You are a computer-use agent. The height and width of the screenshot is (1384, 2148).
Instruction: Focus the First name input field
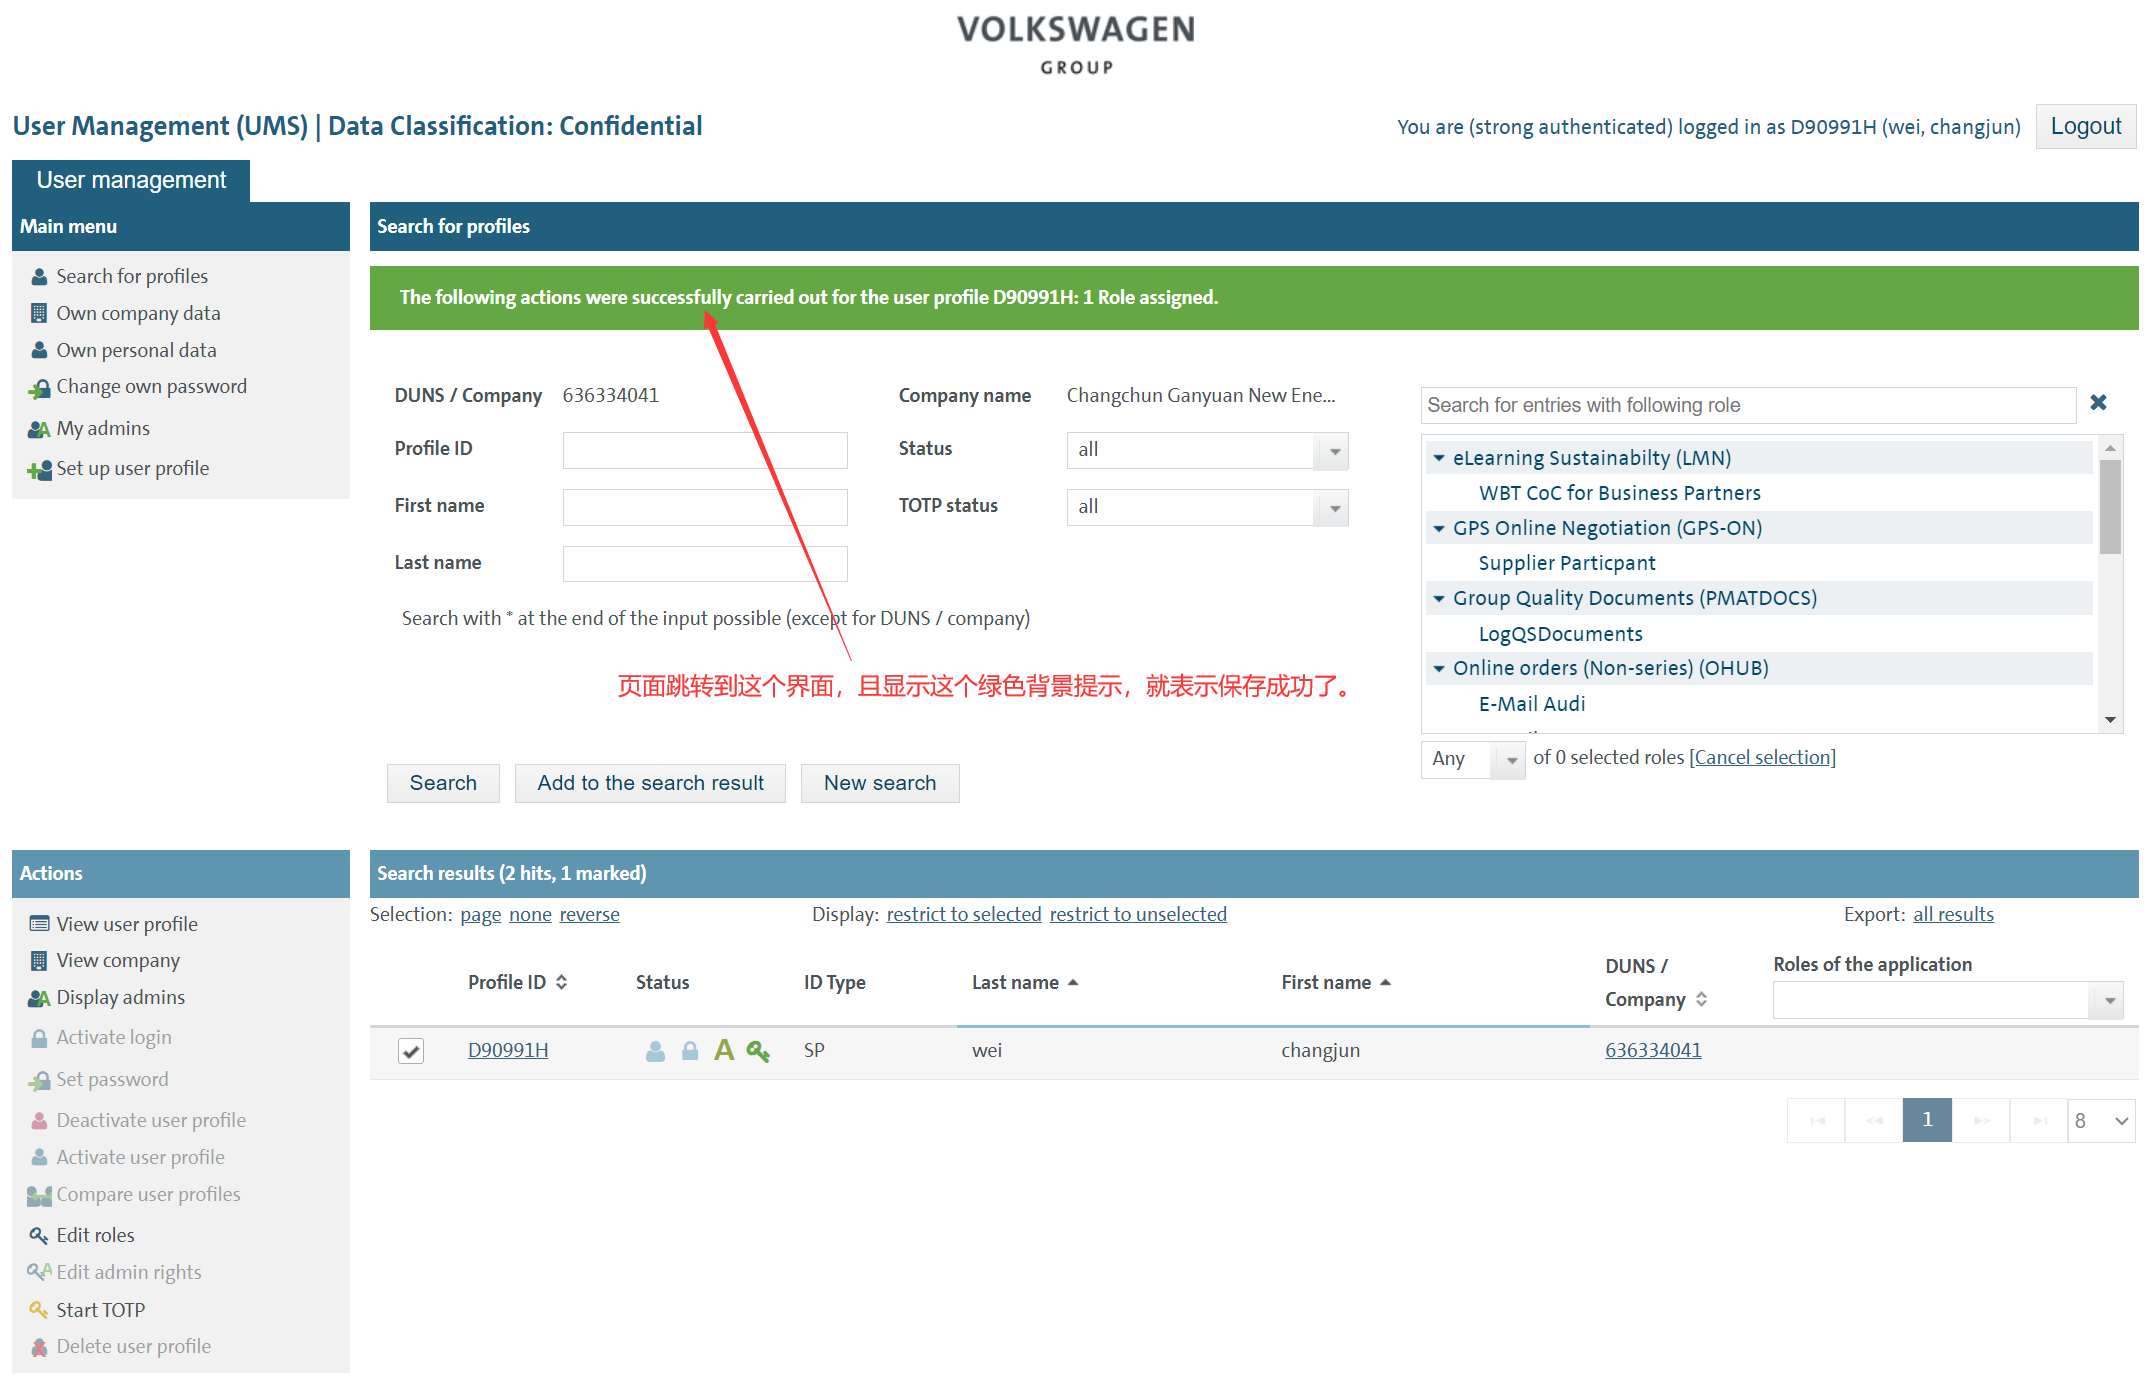click(705, 508)
